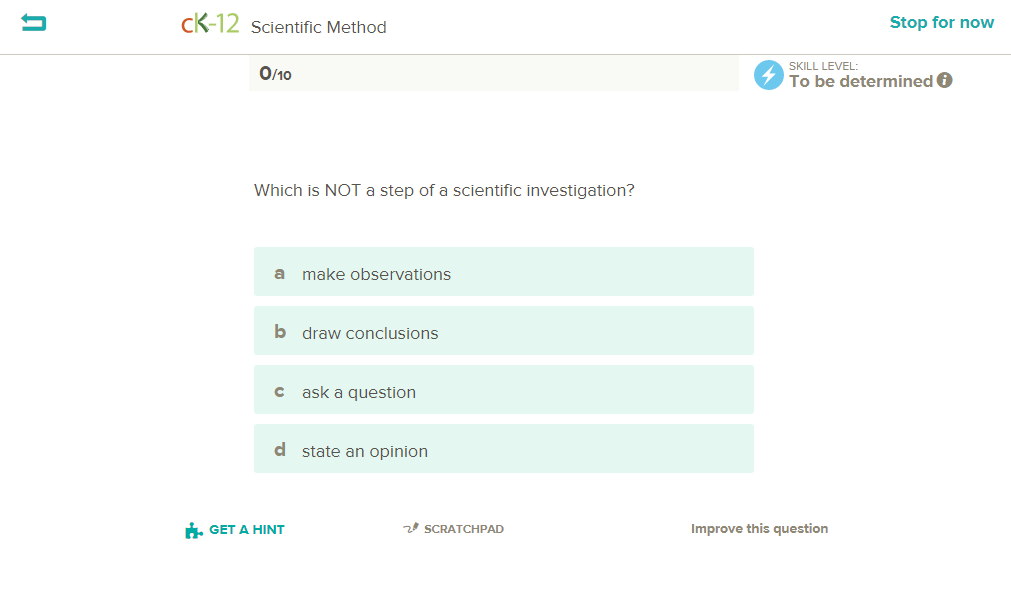Image resolution: width=1011 pixels, height=607 pixels.
Task: Click the Scientific Method title
Action: (318, 27)
